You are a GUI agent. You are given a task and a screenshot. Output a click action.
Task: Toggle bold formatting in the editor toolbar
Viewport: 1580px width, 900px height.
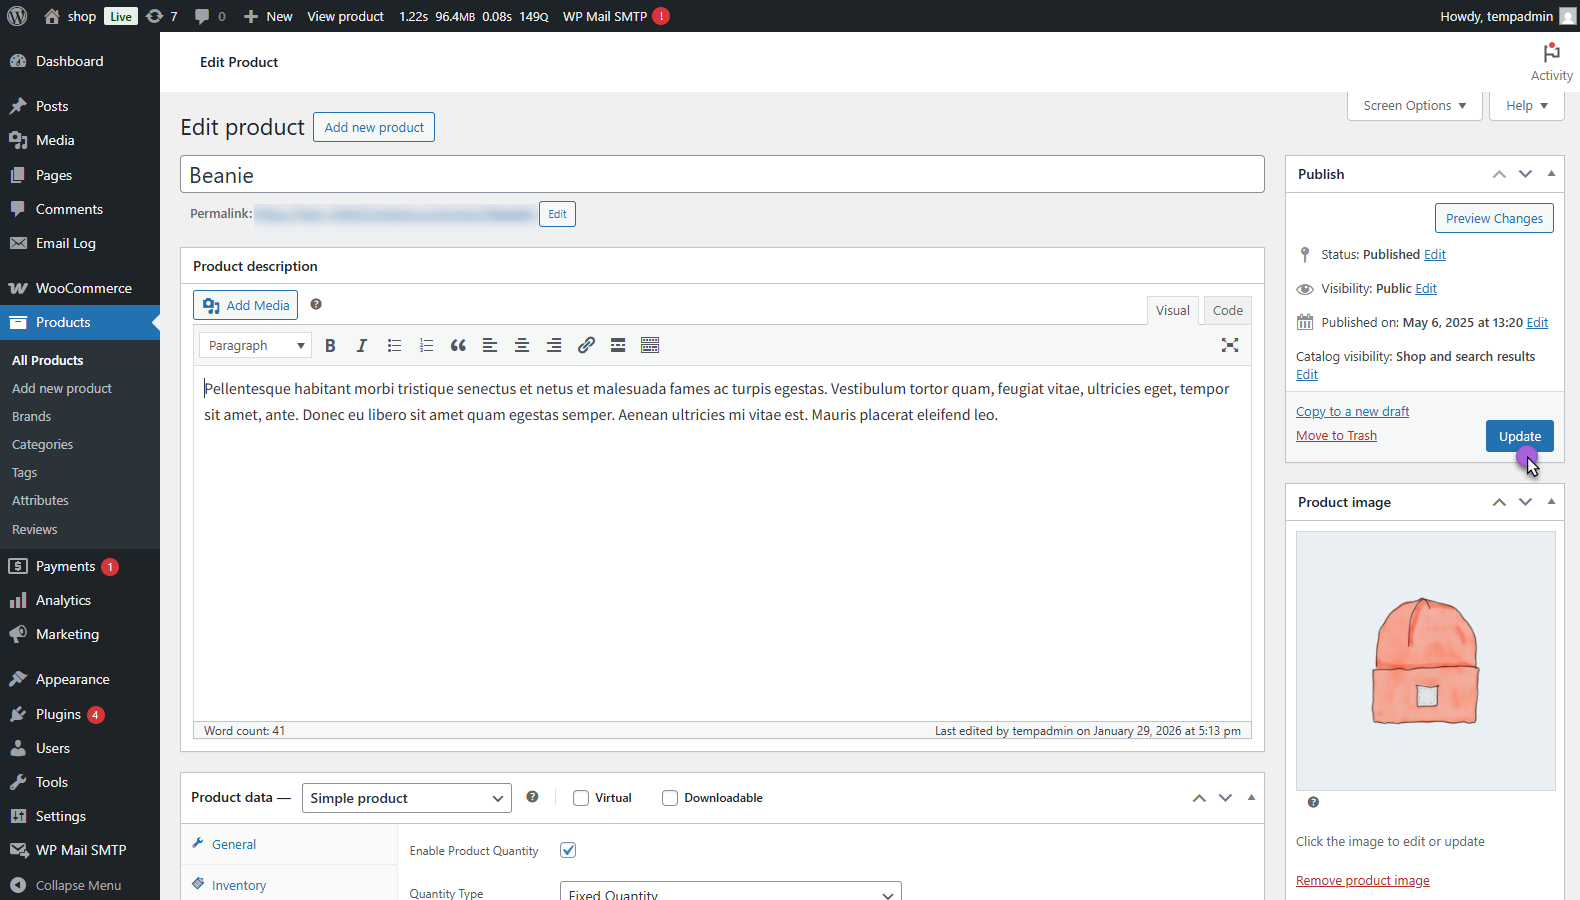pos(330,345)
